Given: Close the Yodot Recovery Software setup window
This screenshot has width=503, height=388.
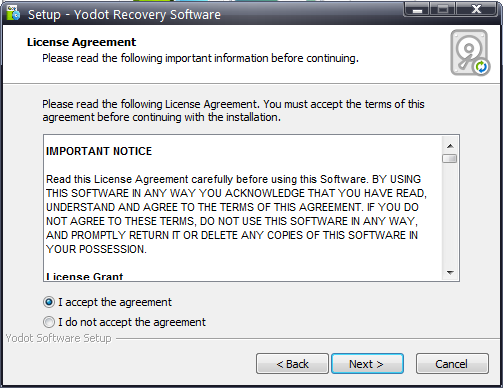Looking at the screenshot, I should [x=477, y=9].
